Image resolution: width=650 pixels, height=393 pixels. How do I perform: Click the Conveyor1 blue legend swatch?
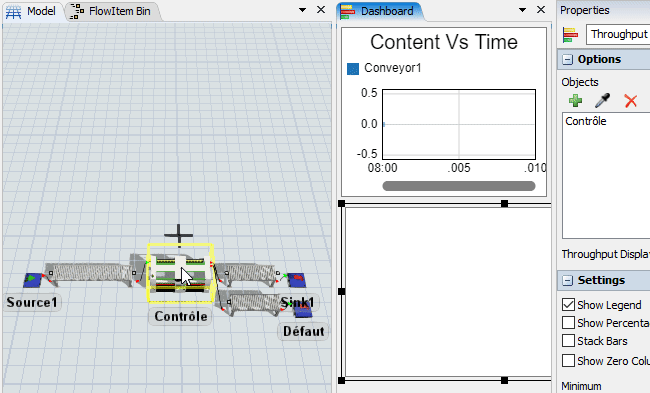pos(353,69)
